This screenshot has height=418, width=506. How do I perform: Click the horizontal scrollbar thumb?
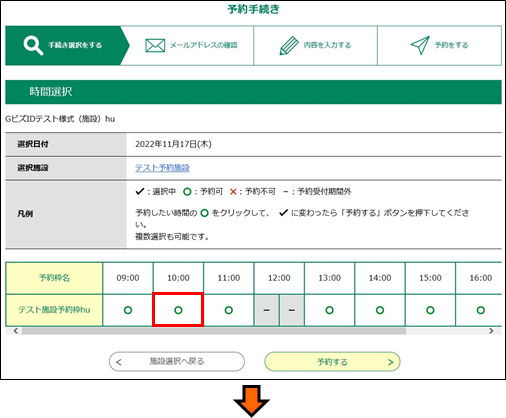tap(214, 331)
